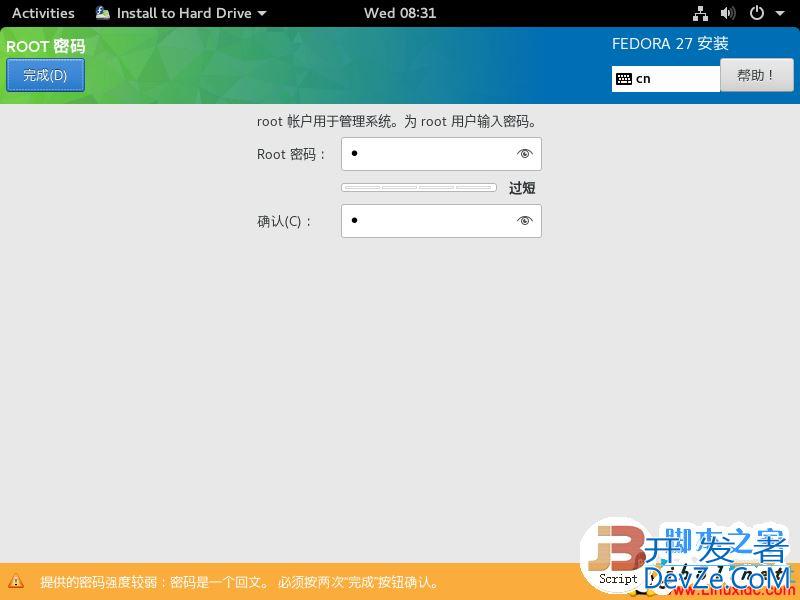The width and height of the screenshot is (800, 600).
Task: Click the 完成(D) done button
Action: point(45,75)
